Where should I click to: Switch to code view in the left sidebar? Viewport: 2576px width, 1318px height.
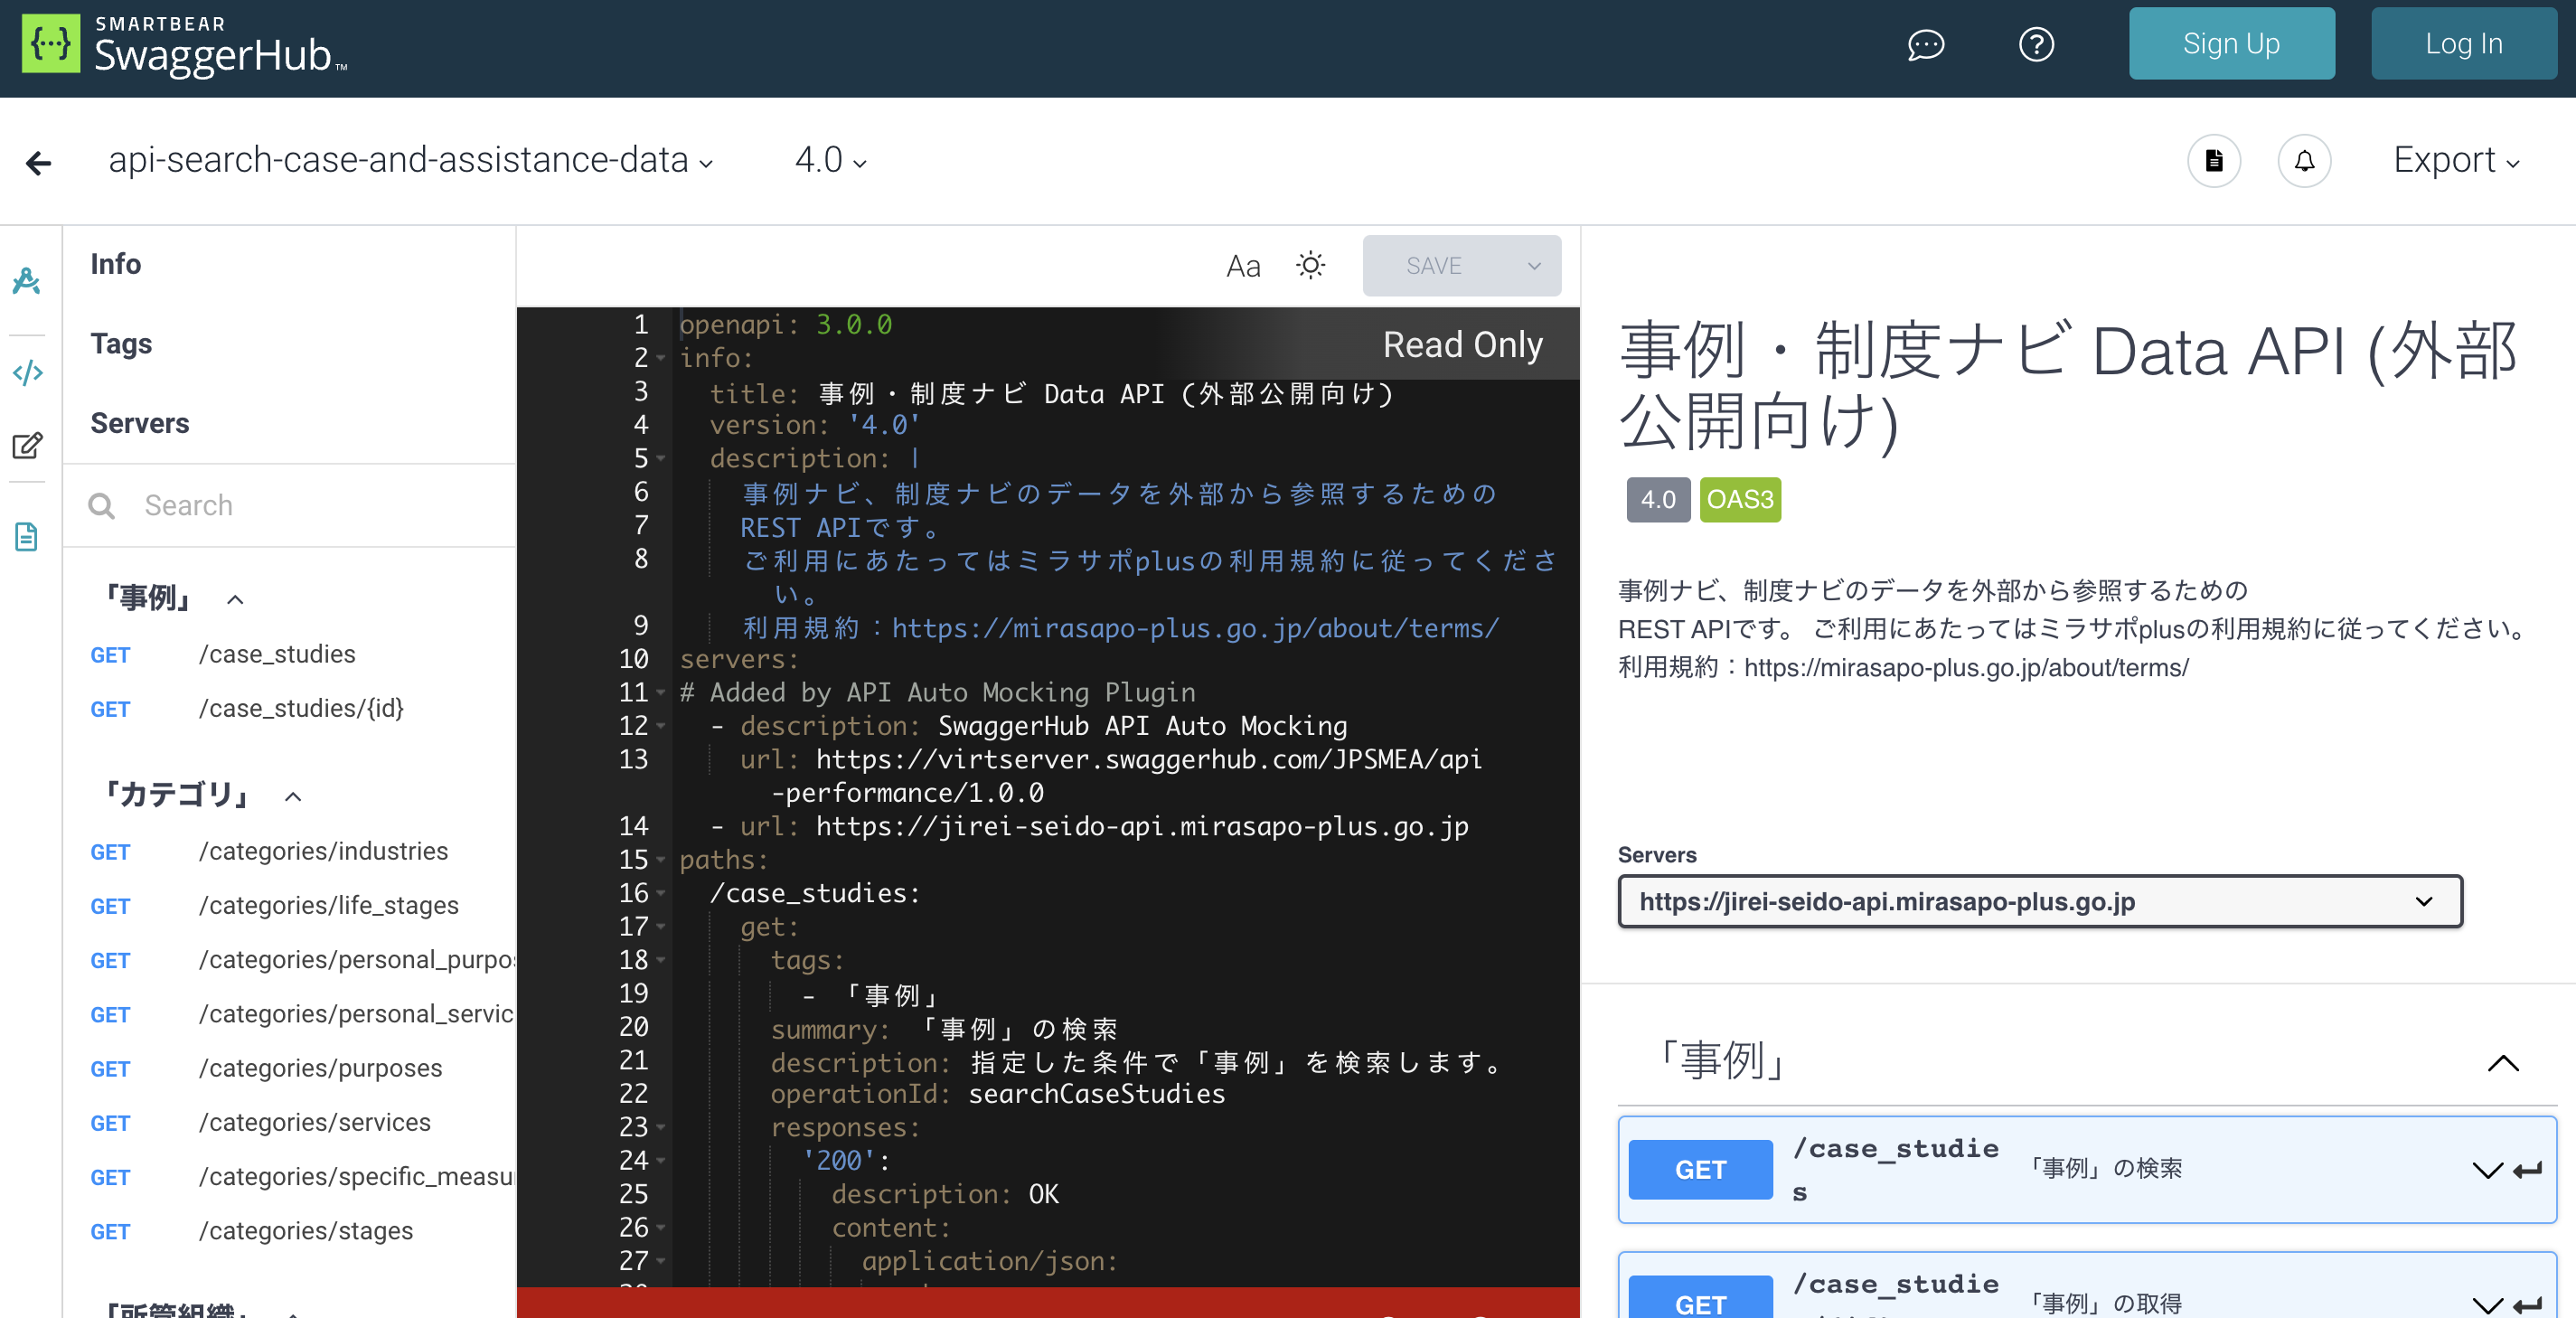pos(28,372)
